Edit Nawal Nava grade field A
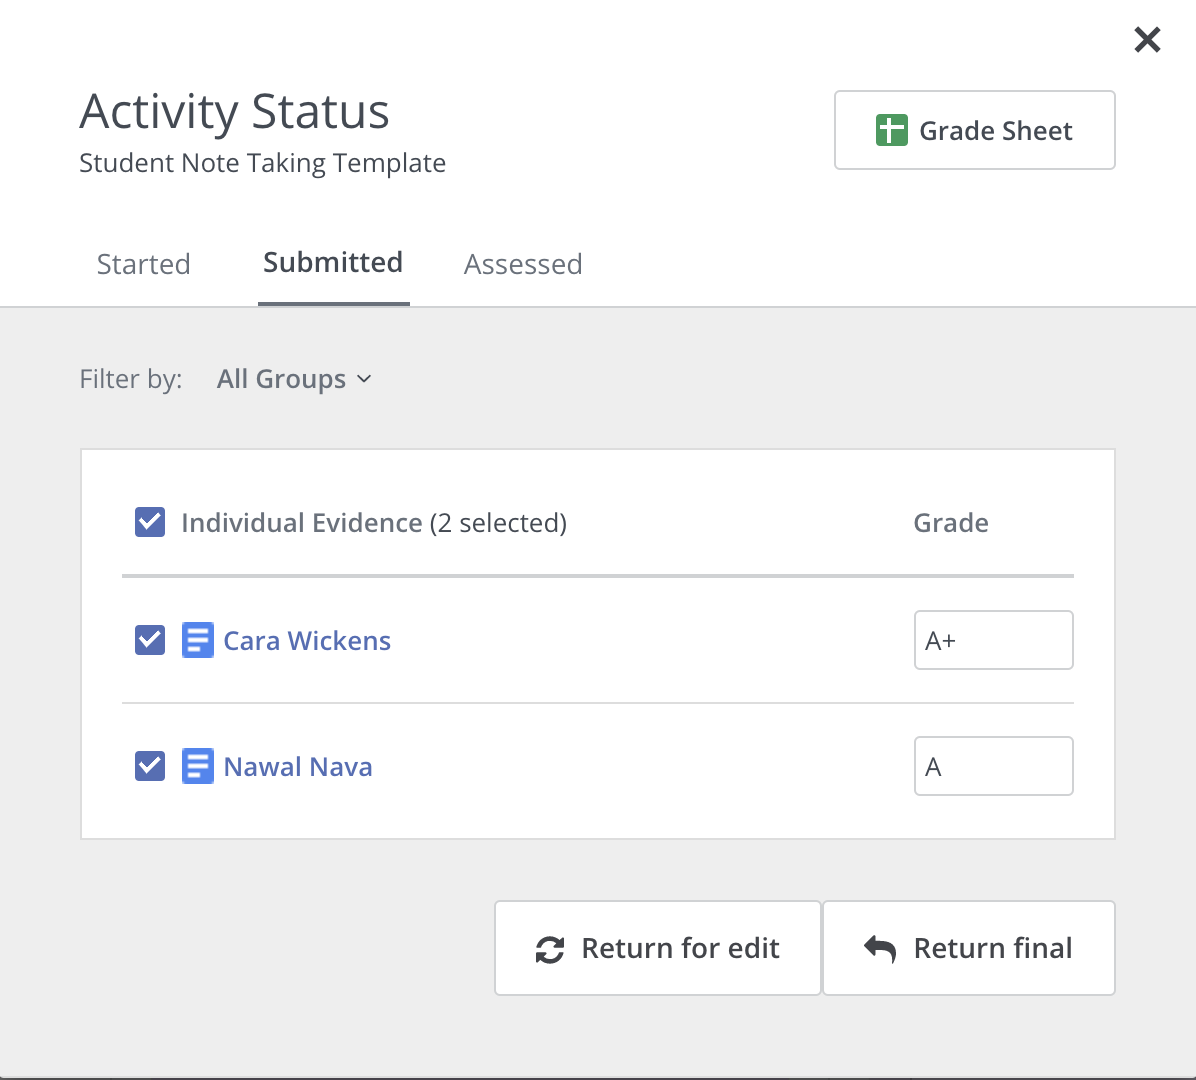 point(993,766)
